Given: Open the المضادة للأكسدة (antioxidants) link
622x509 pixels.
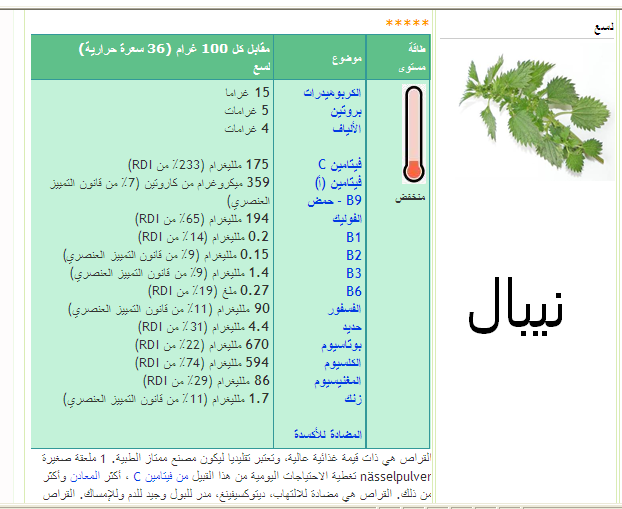Looking at the screenshot, I should [329, 435].
